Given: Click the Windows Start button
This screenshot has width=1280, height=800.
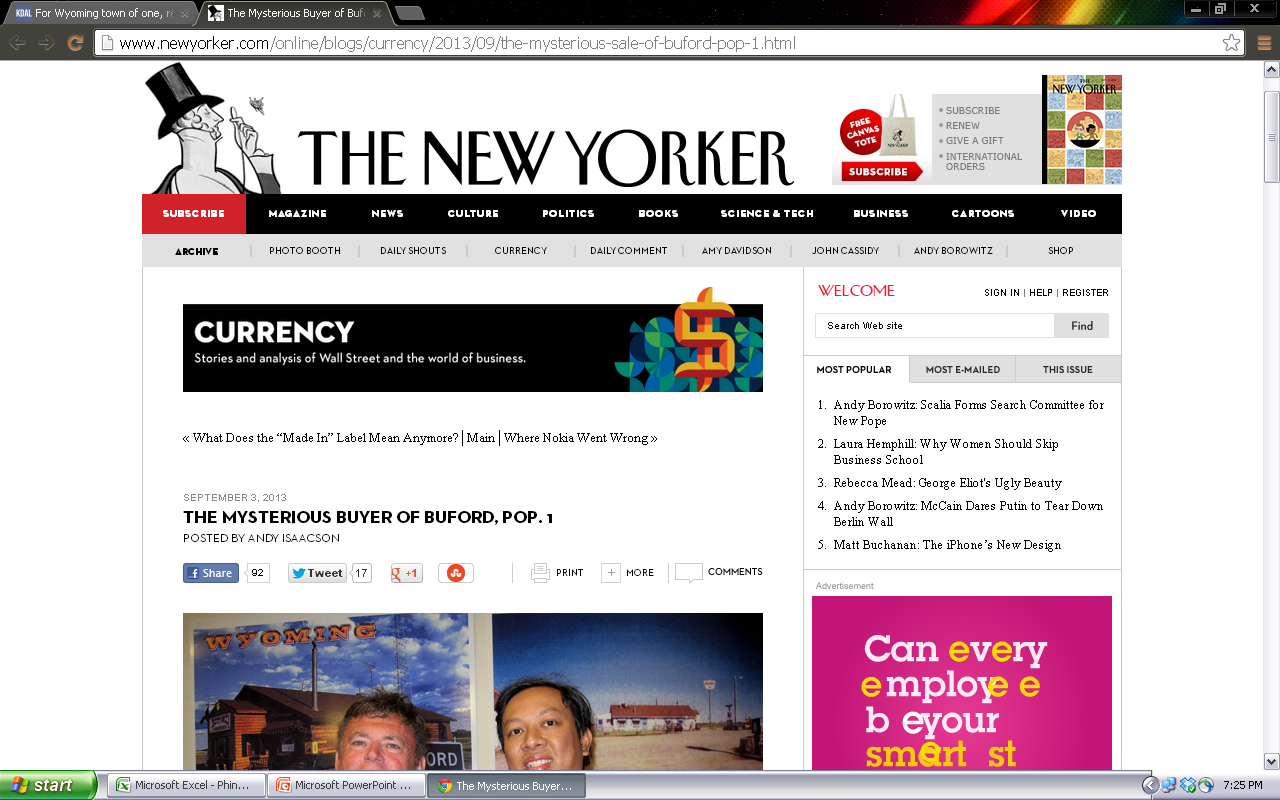Looking at the screenshot, I should [x=49, y=785].
